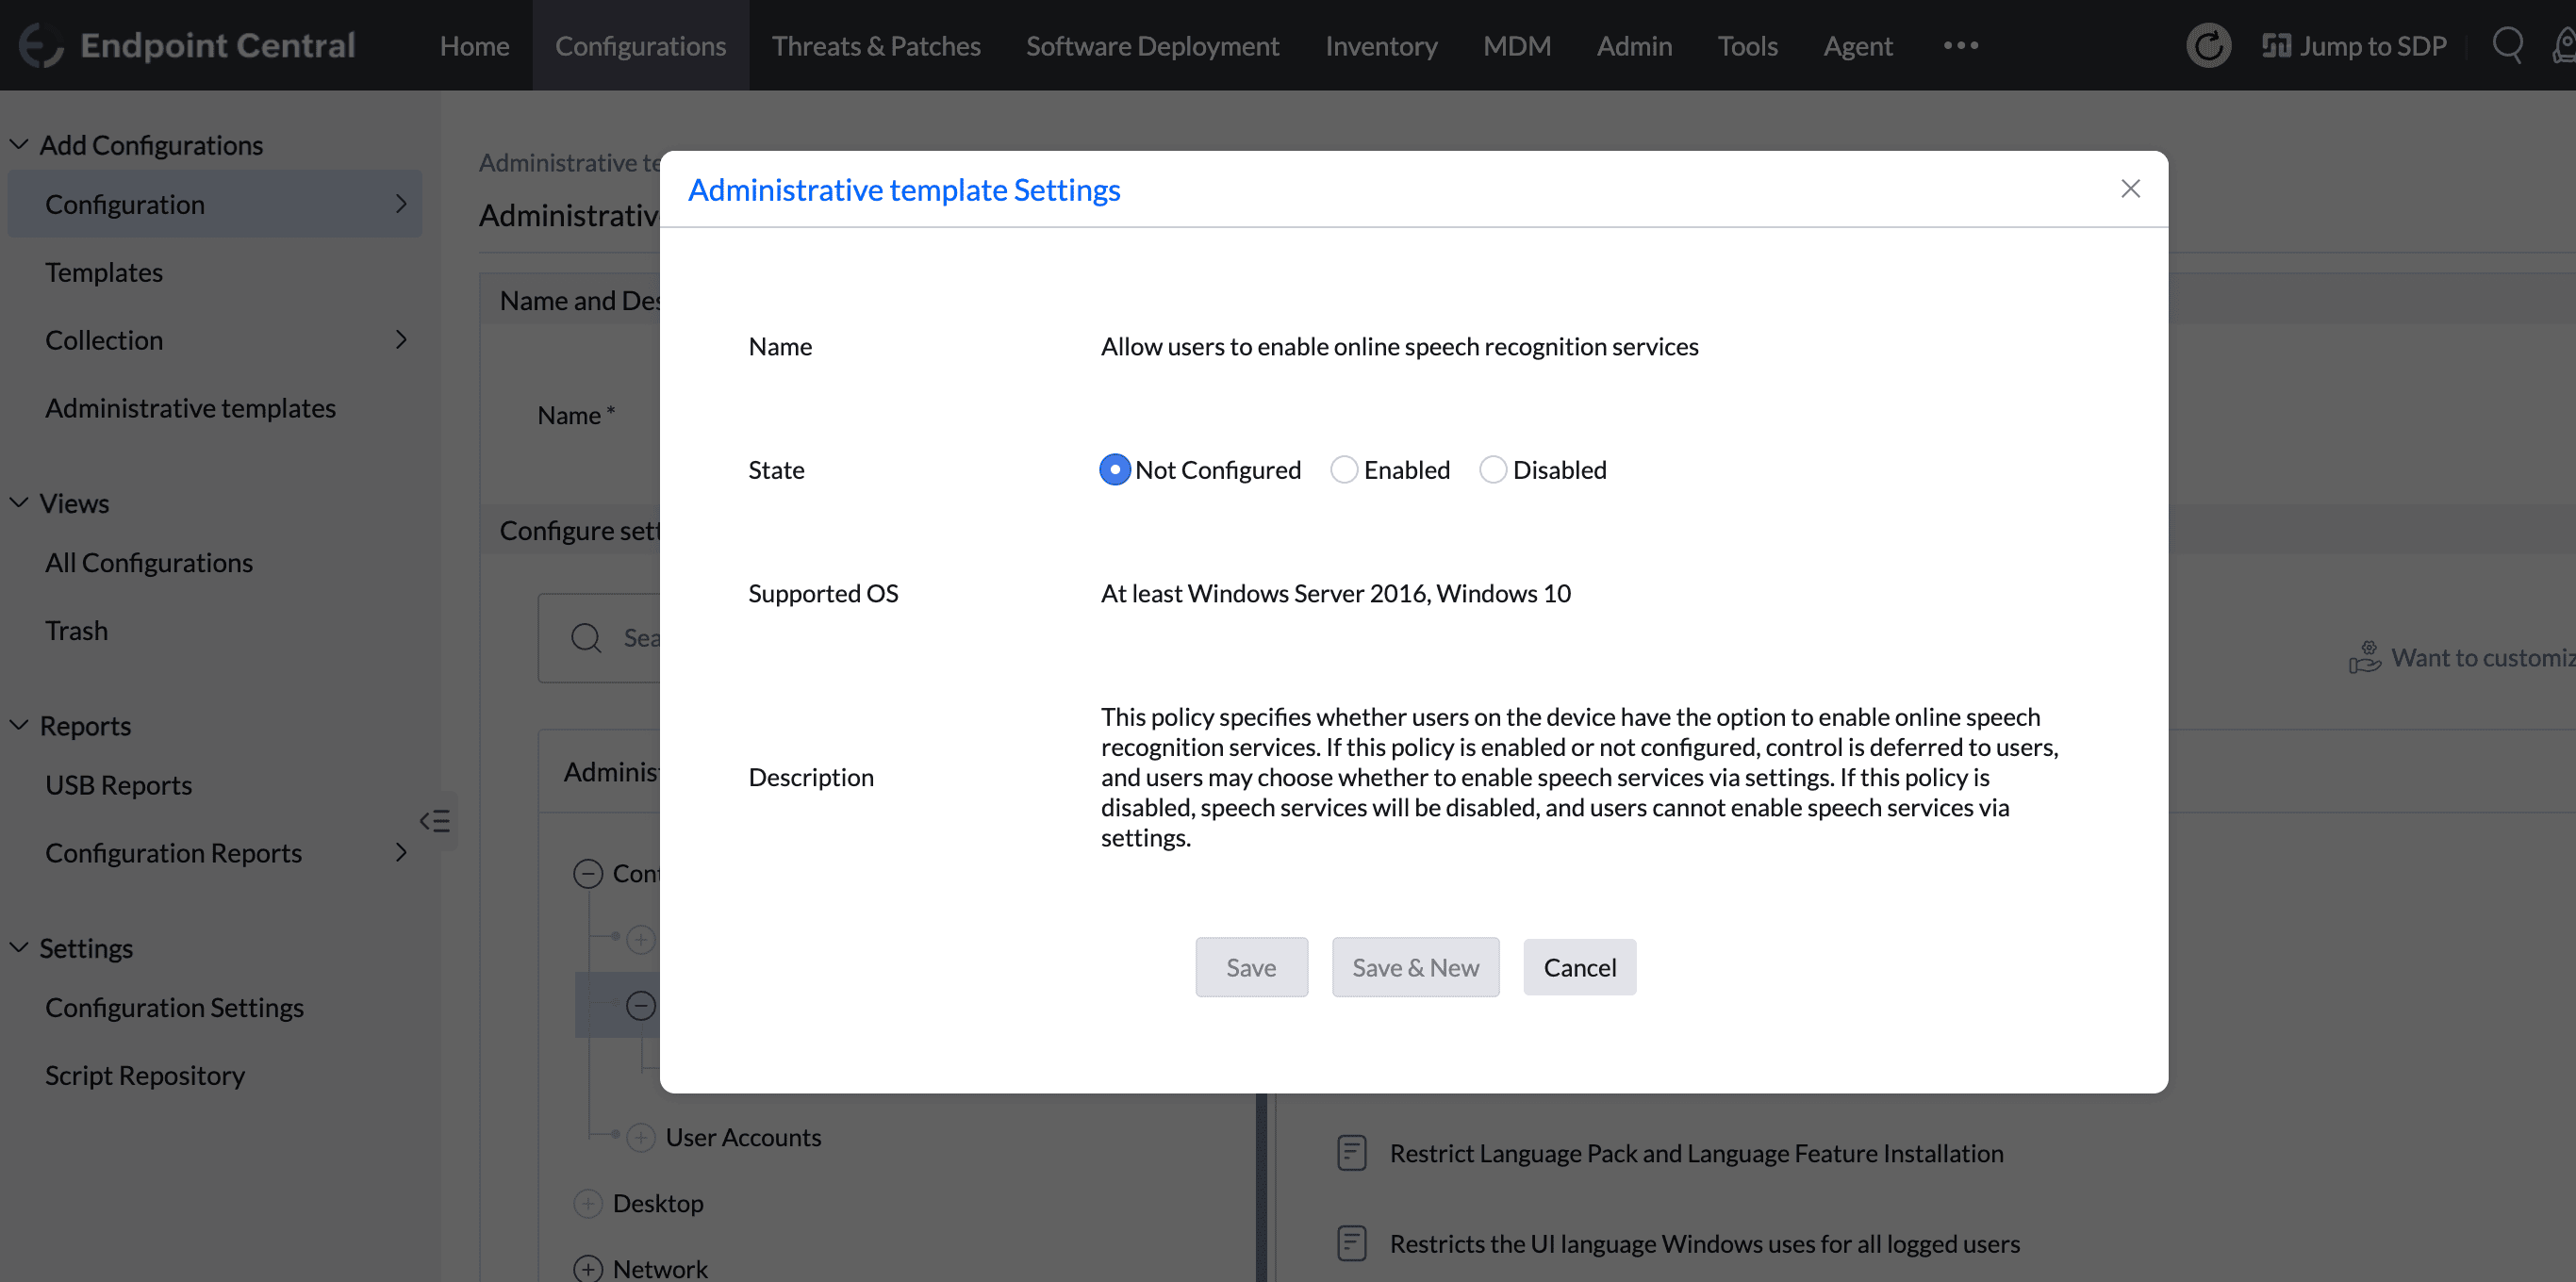Open the Inventory menu item
This screenshot has width=2576, height=1282.
click(1380, 45)
